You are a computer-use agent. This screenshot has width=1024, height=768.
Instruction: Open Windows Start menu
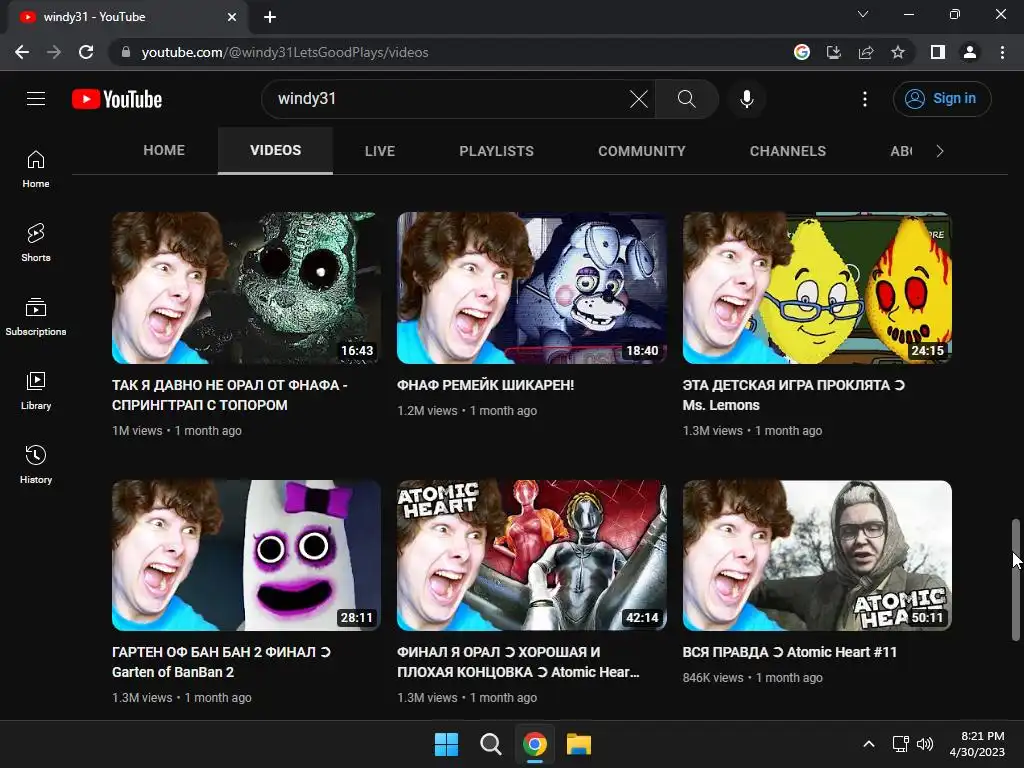tap(446, 744)
